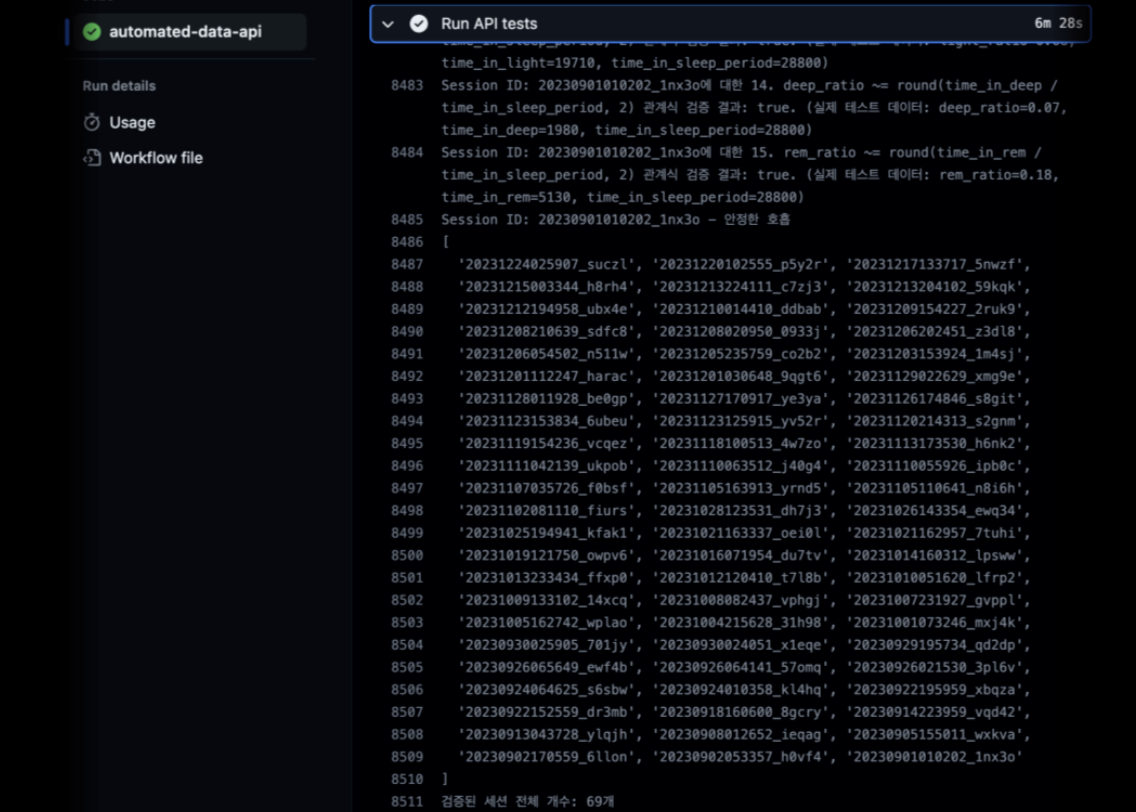
Task: Select log line number 8485
Action: [x=407, y=219]
